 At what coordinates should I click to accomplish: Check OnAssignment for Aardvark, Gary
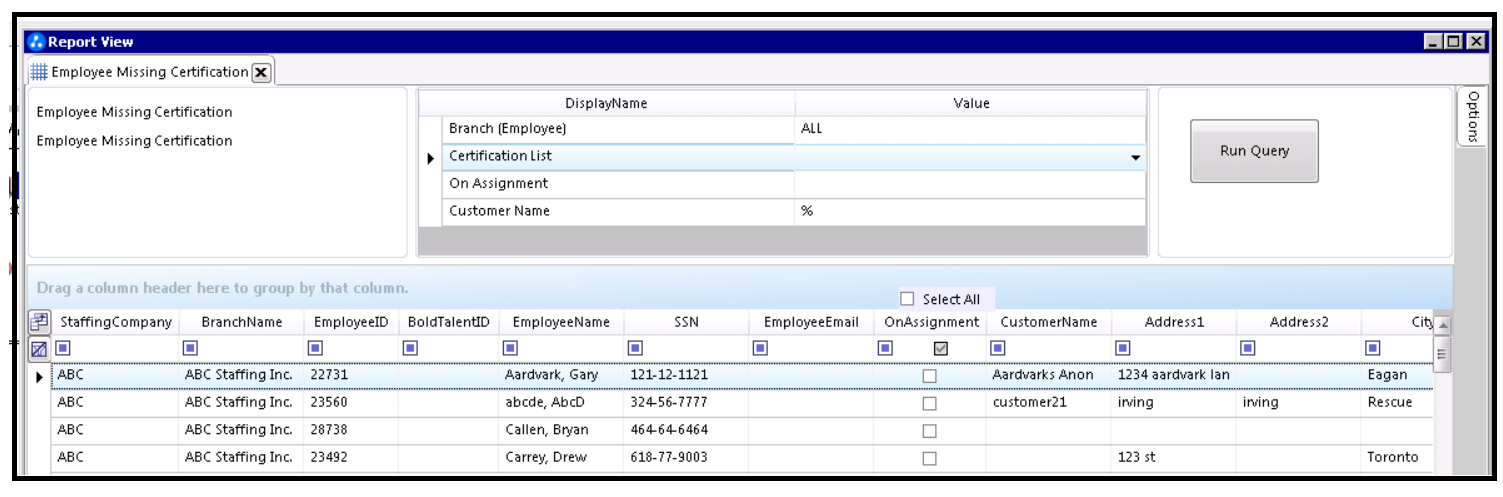(930, 376)
